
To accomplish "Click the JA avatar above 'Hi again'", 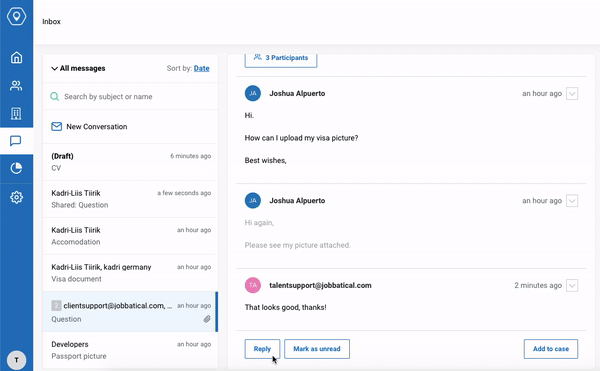I will coord(253,200).
